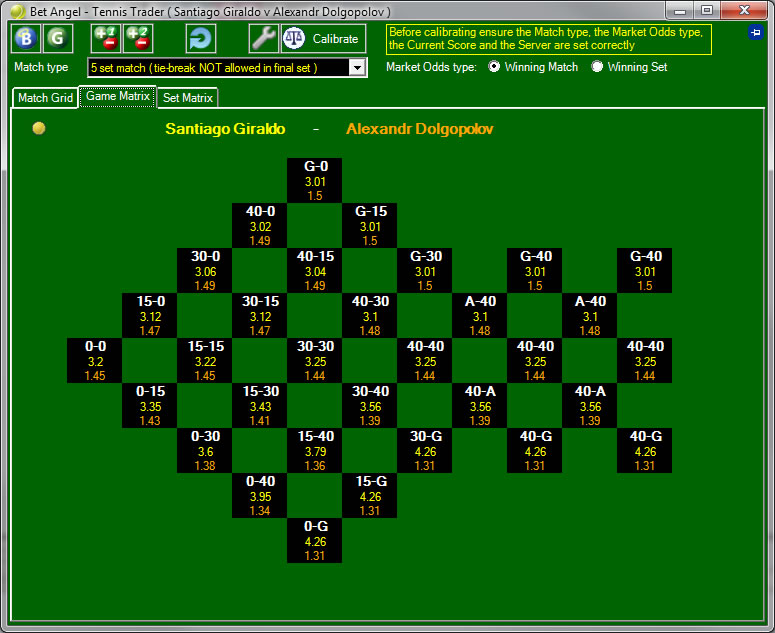Click the Calibrate scales button
Viewport: 775px width, 633px height.
324,39
